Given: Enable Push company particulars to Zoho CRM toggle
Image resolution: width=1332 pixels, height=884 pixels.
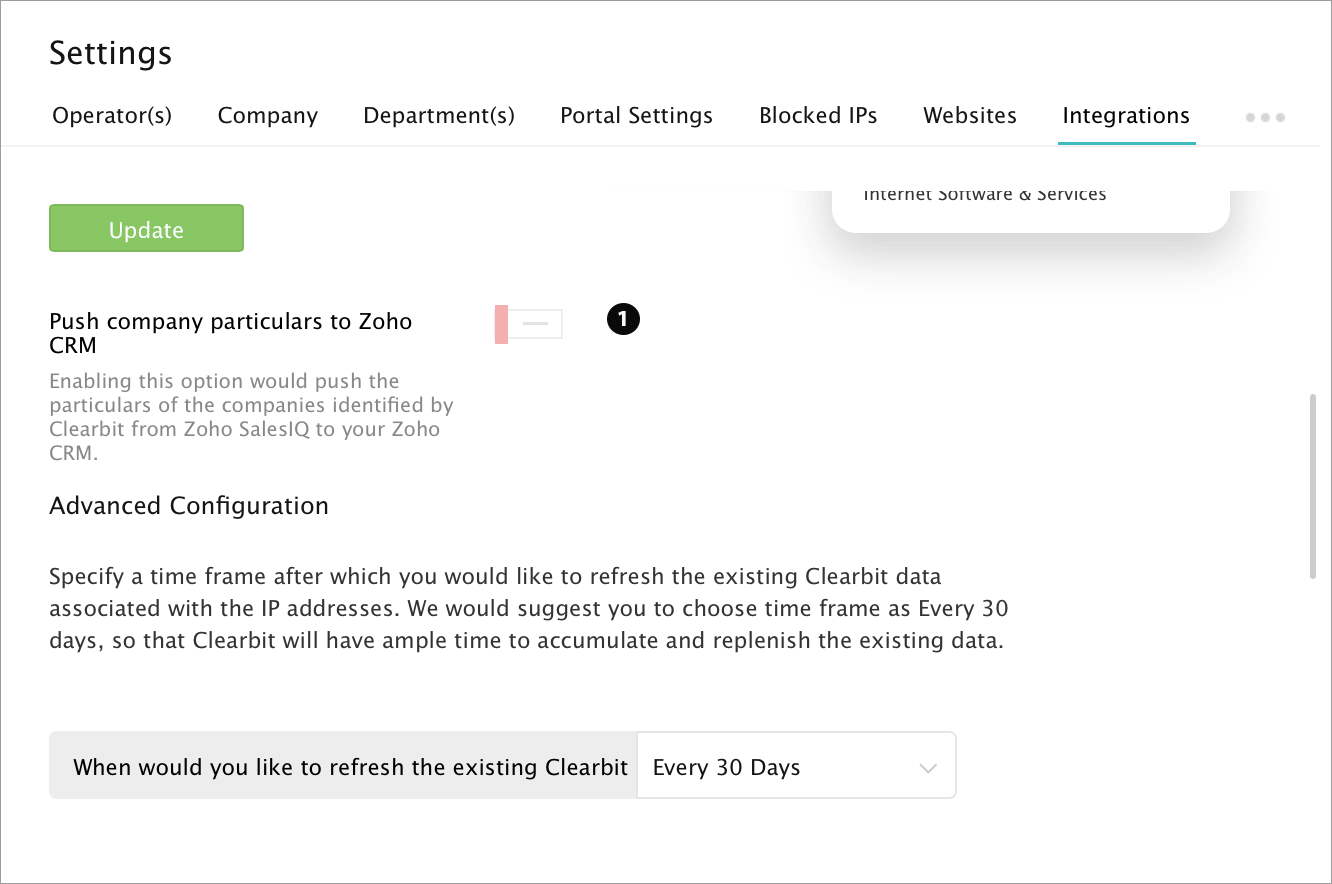Looking at the screenshot, I should pos(529,324).
